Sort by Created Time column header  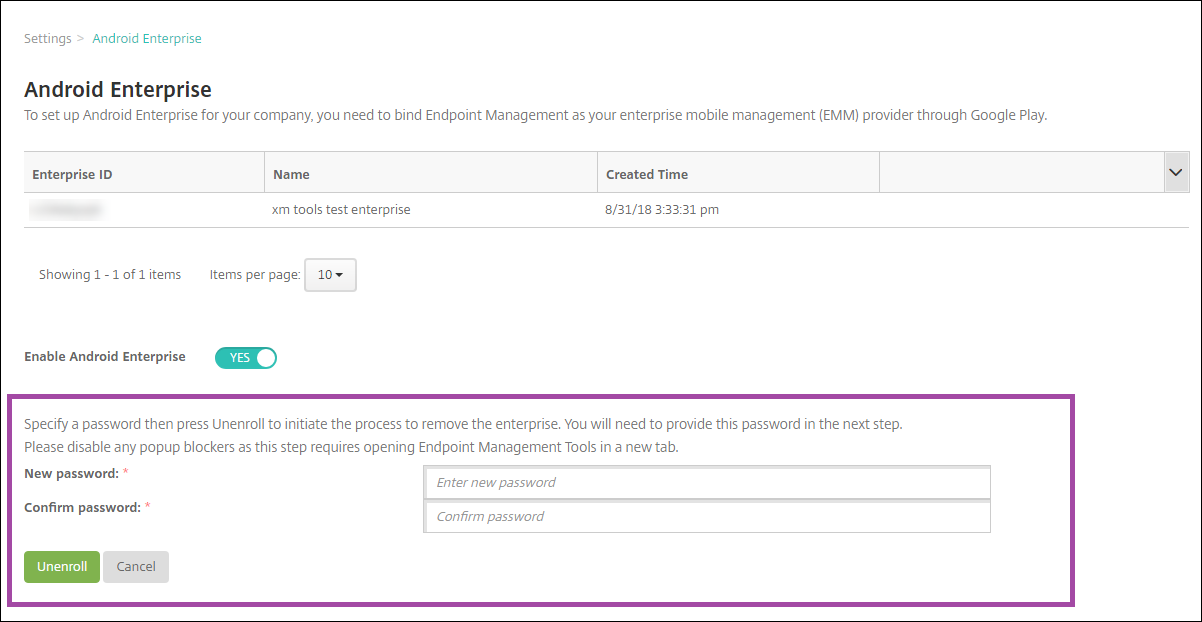click(x=647, y=174)
